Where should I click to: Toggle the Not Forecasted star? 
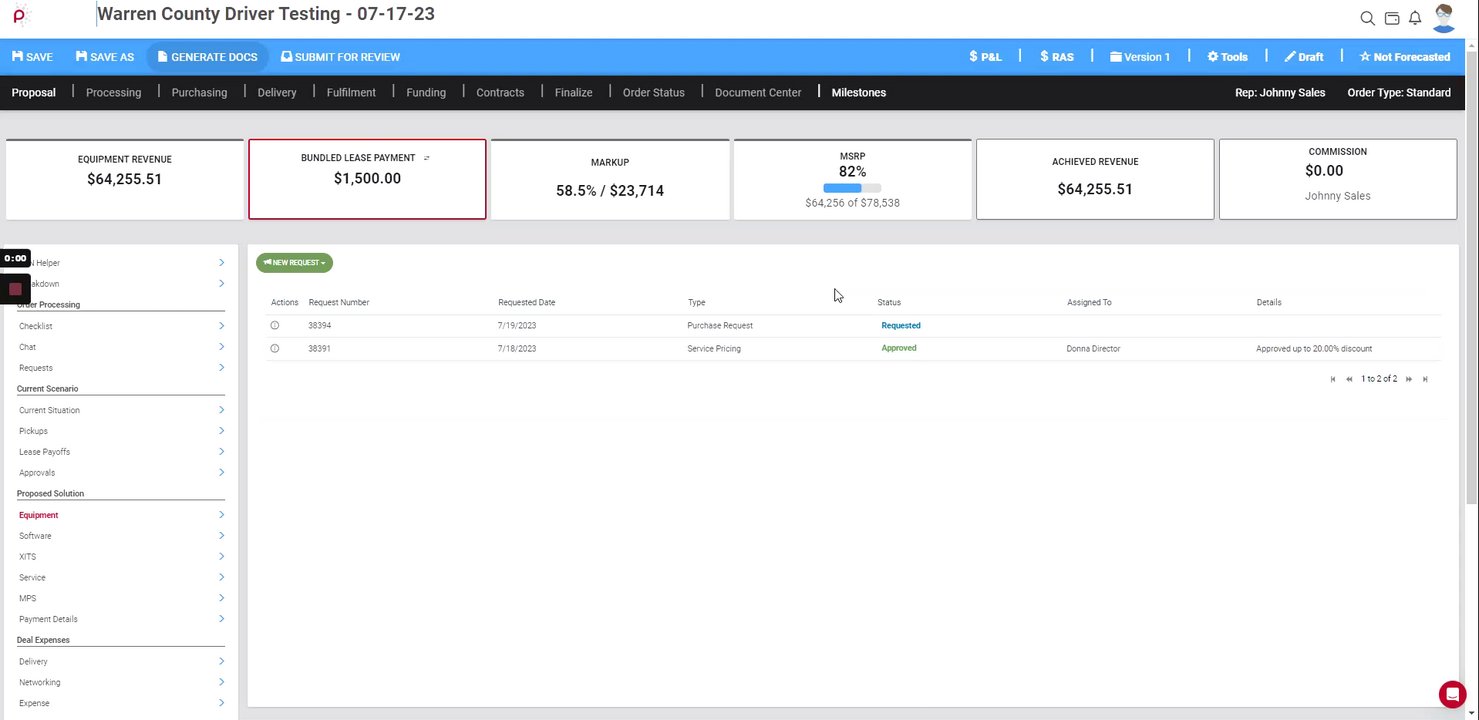(1405, 57)
